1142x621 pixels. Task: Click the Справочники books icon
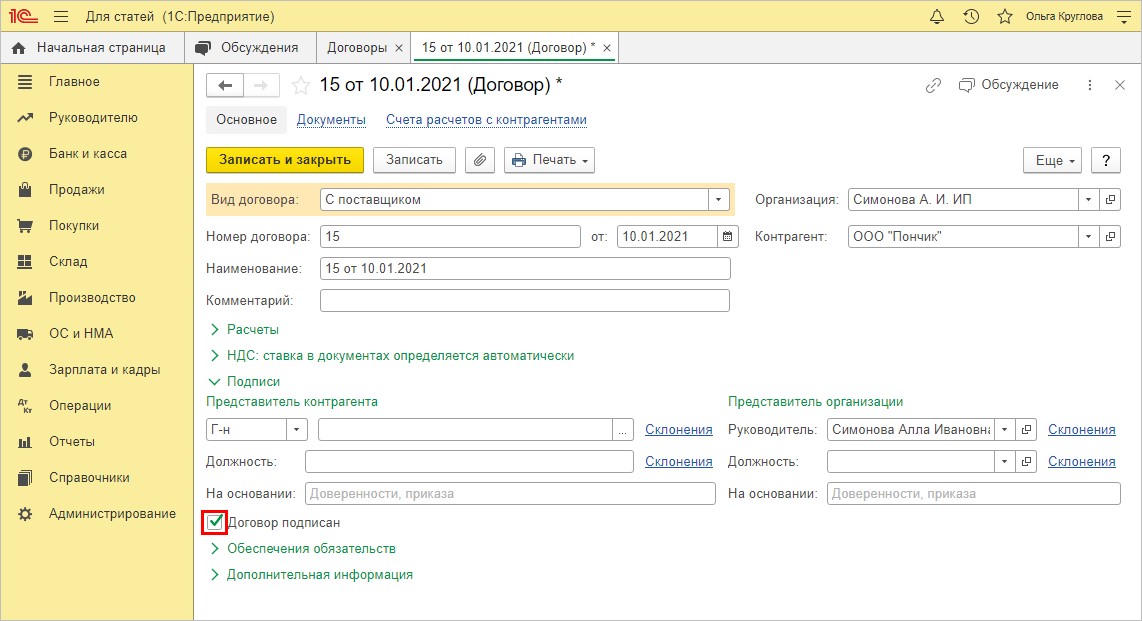pyautogui.click(x=25, y=478)
